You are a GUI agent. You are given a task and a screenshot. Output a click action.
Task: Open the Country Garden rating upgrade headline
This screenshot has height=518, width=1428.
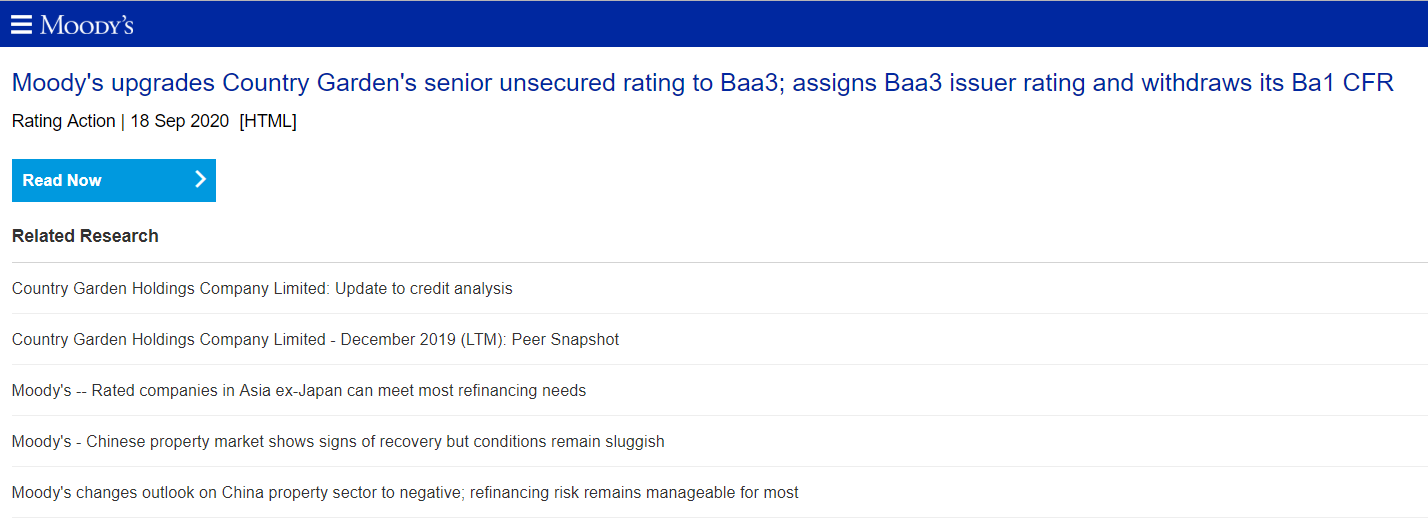click(702, 83)
